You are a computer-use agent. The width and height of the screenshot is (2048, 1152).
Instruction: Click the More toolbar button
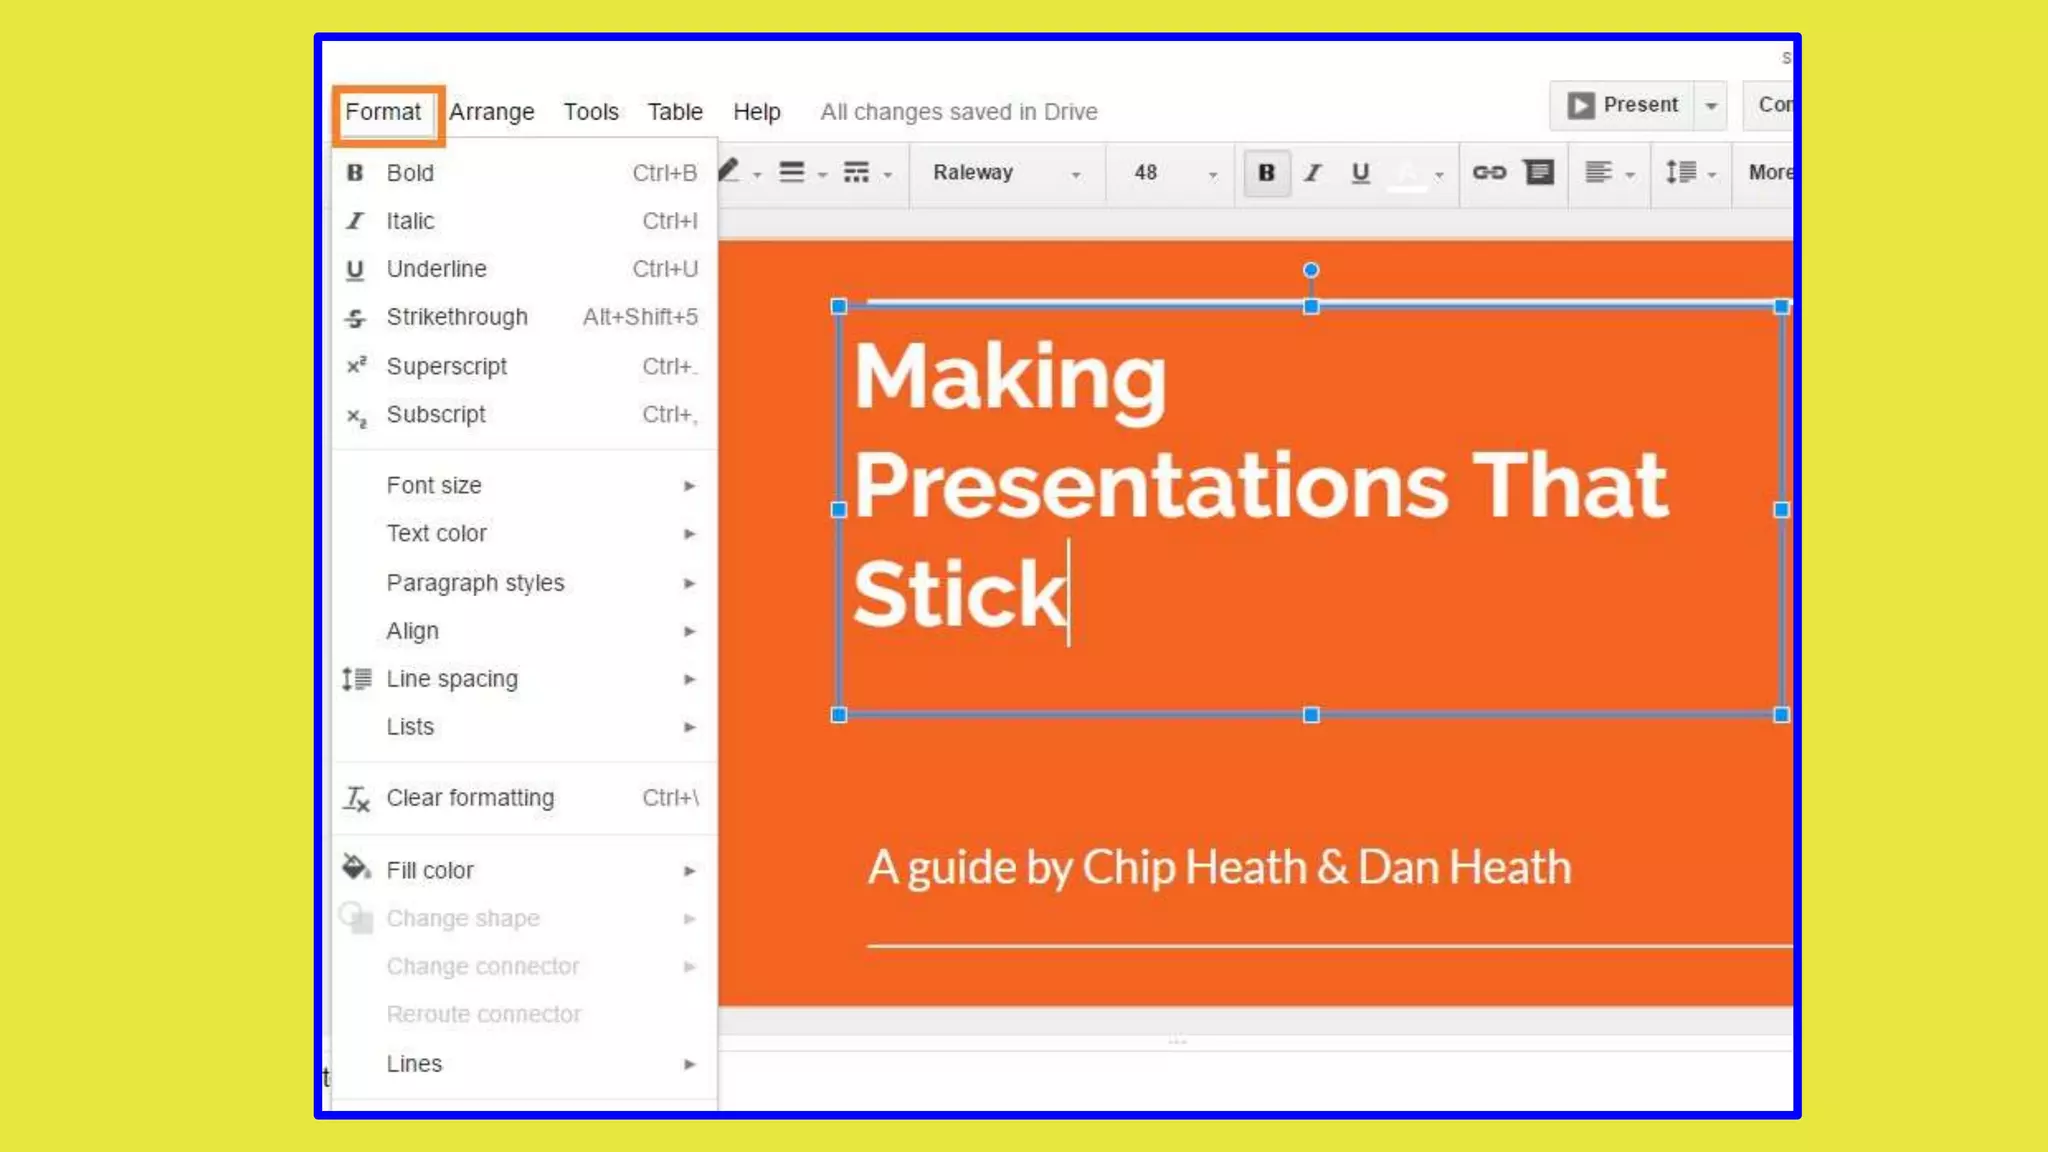1769,173
